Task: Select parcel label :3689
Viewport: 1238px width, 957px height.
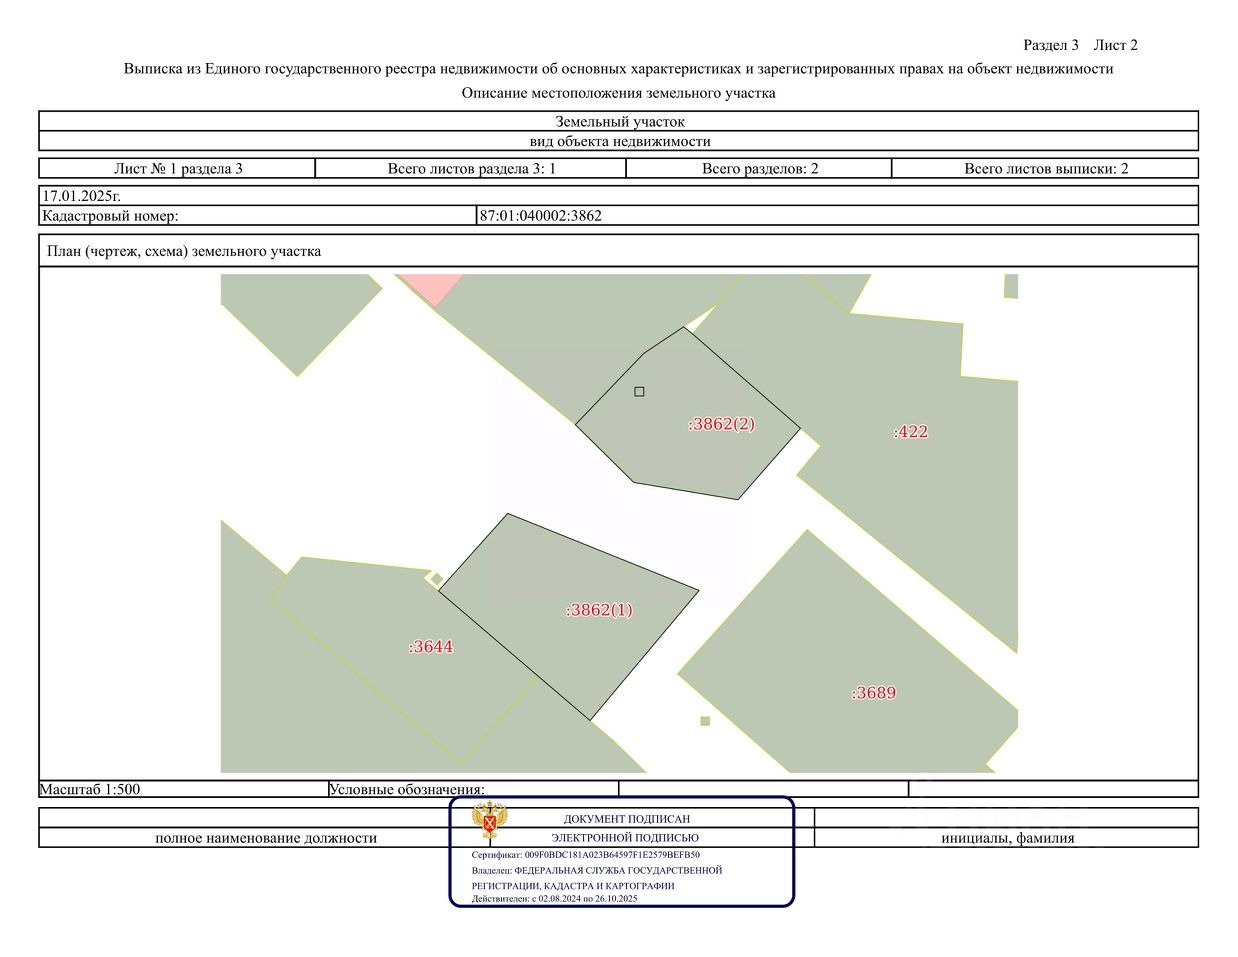Action: (x=873, y=693)
